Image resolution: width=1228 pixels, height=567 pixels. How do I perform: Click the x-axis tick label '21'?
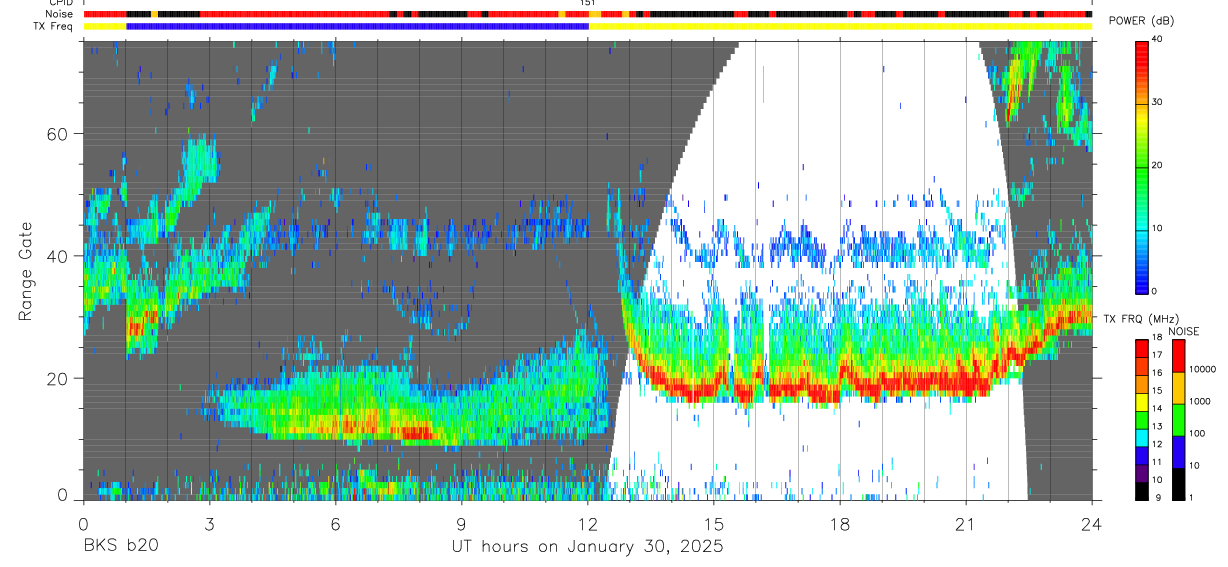pyautogui.click(x=966, y=524)
